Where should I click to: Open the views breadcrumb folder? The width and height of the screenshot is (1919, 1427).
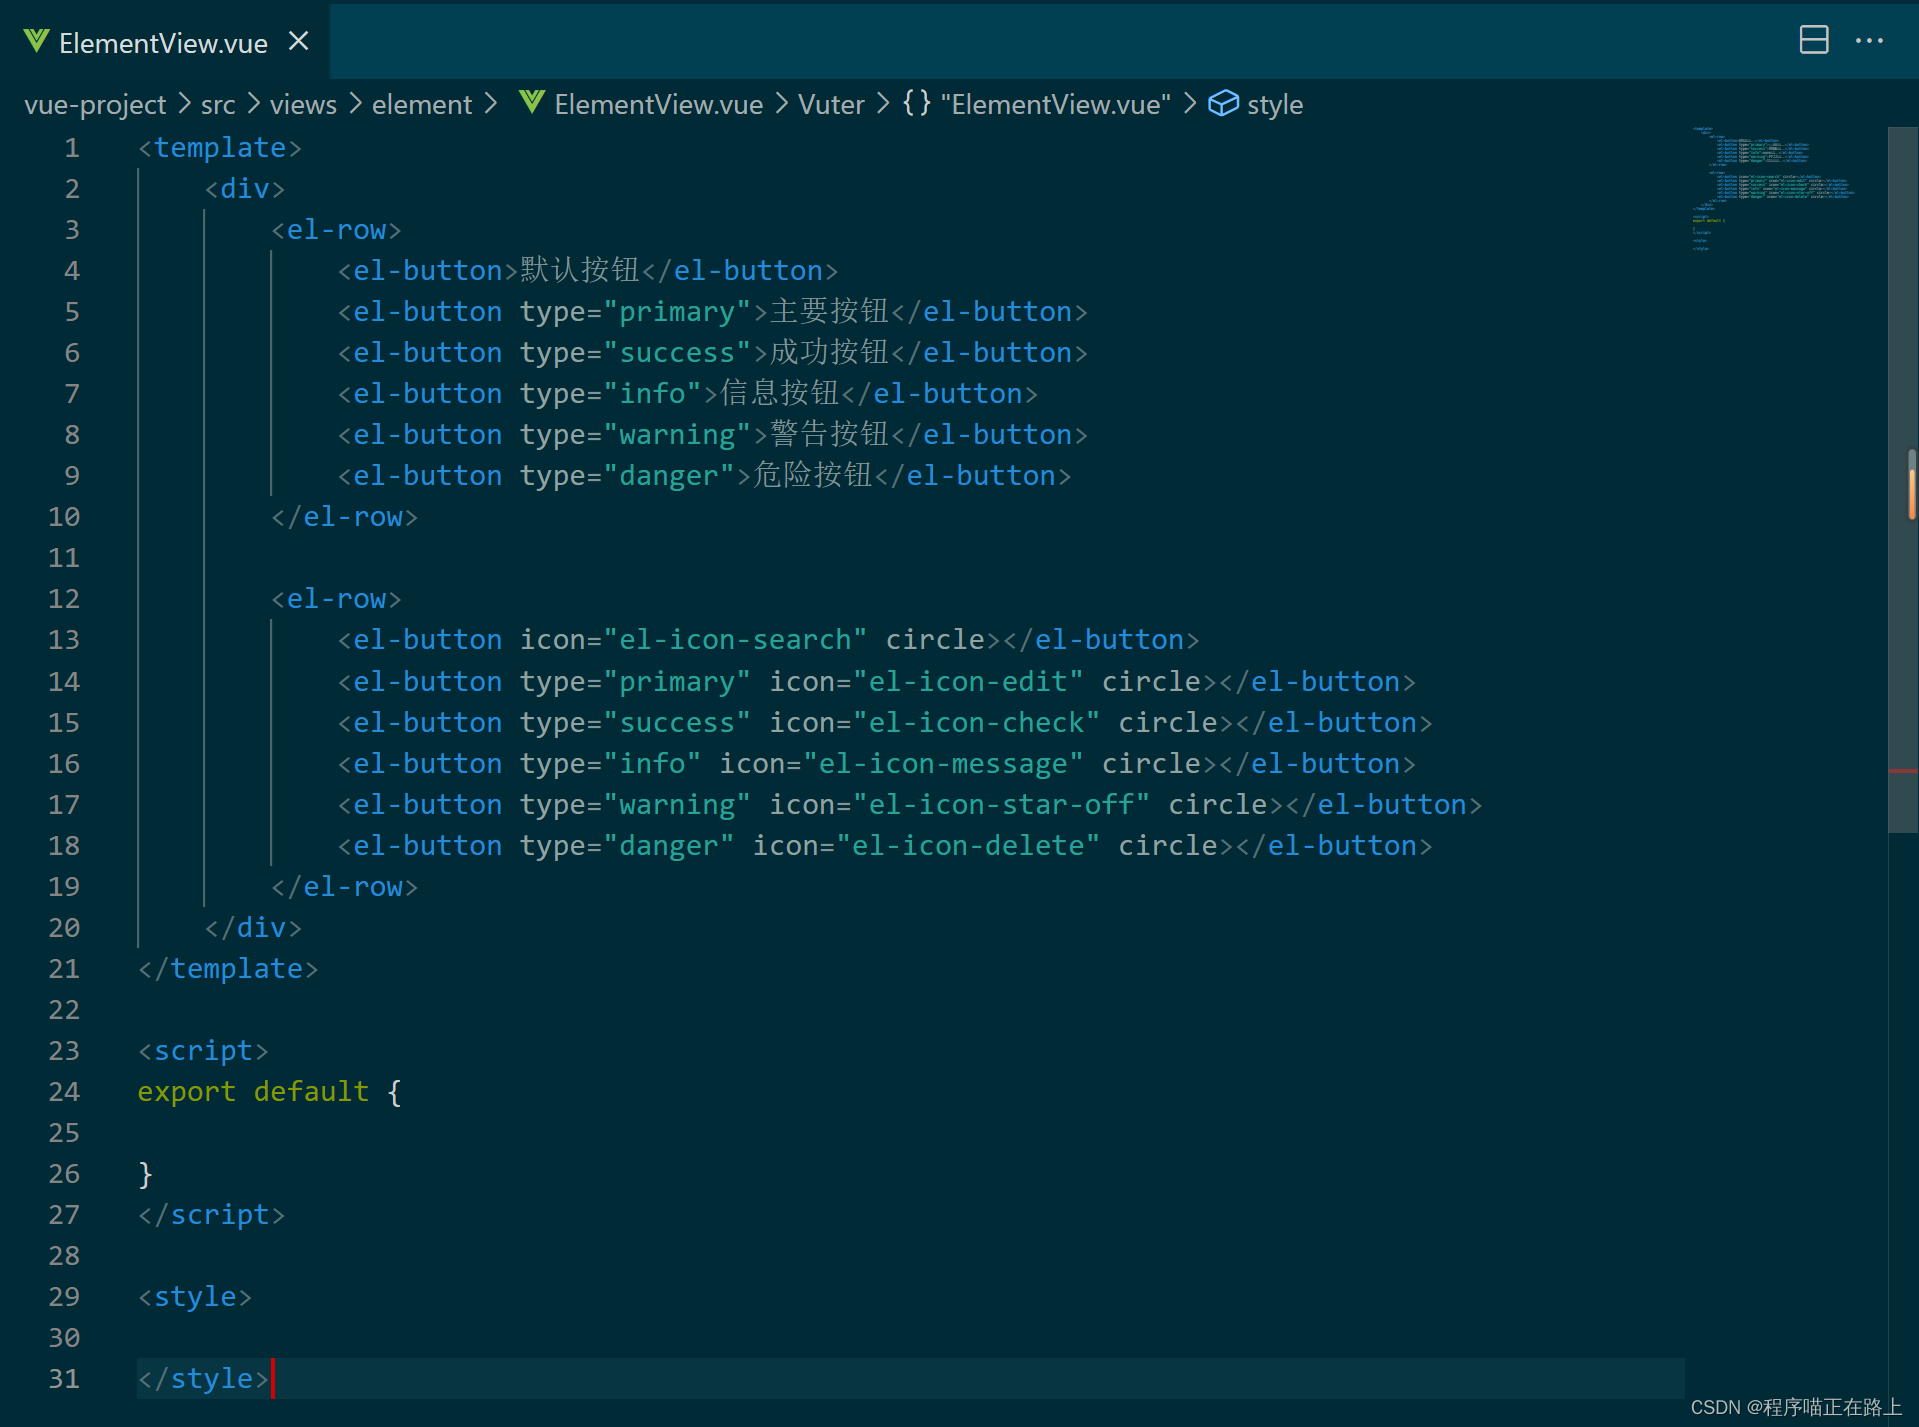(303, 104)
